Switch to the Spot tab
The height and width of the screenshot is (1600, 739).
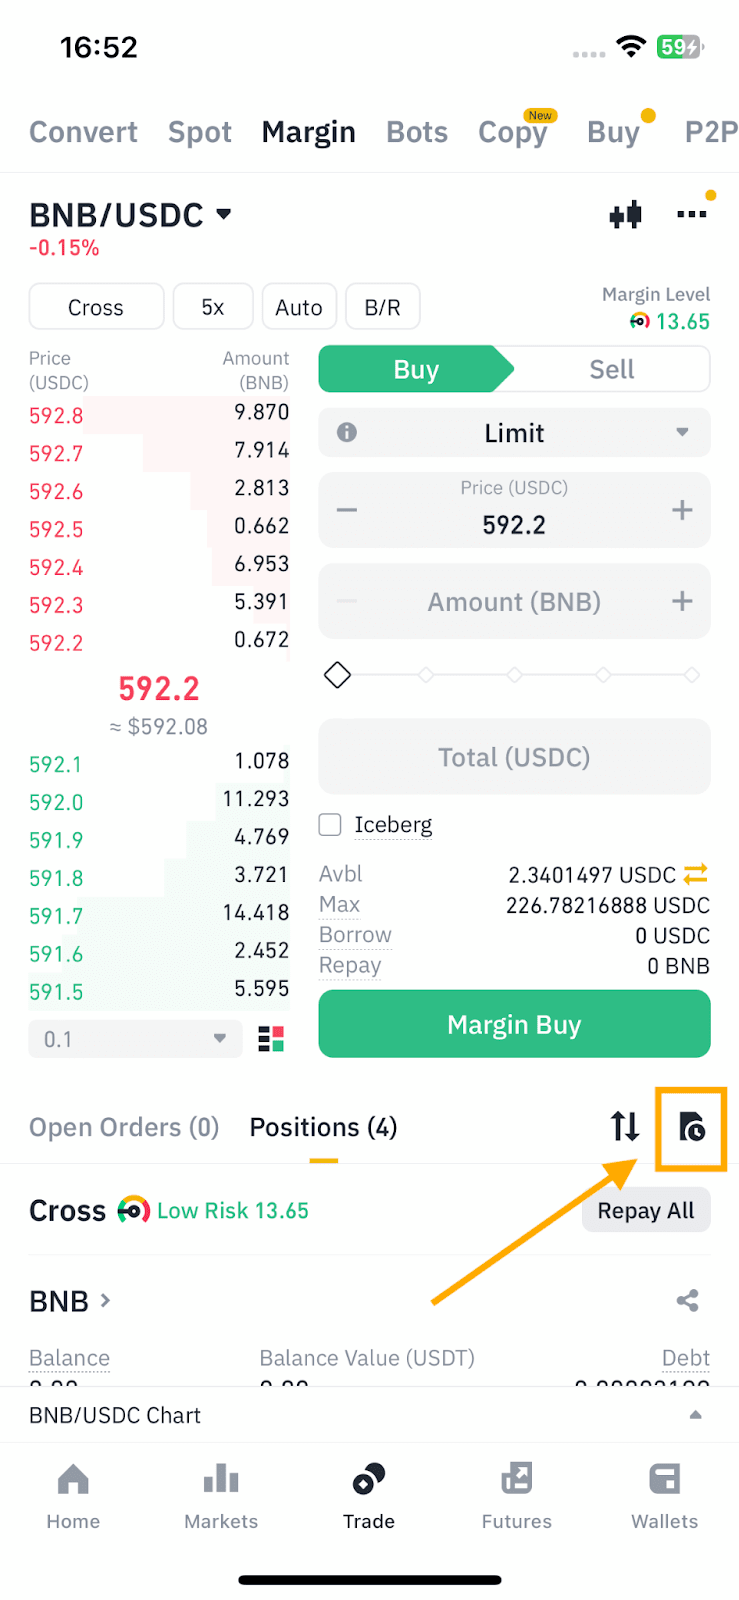click(200, 132)
